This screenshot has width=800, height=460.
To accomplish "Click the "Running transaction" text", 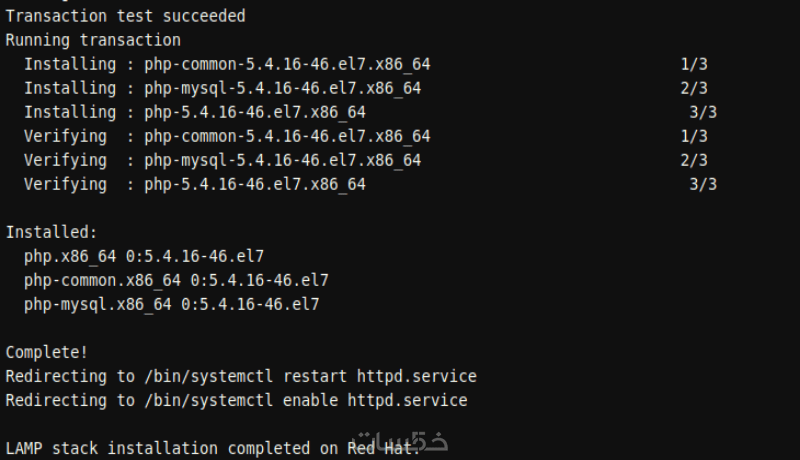I will coord(93,40).
